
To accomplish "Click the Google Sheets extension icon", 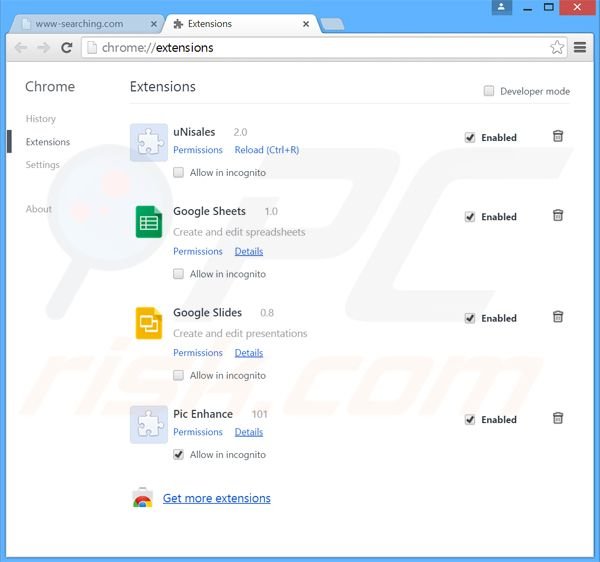I will click(149, 222).
